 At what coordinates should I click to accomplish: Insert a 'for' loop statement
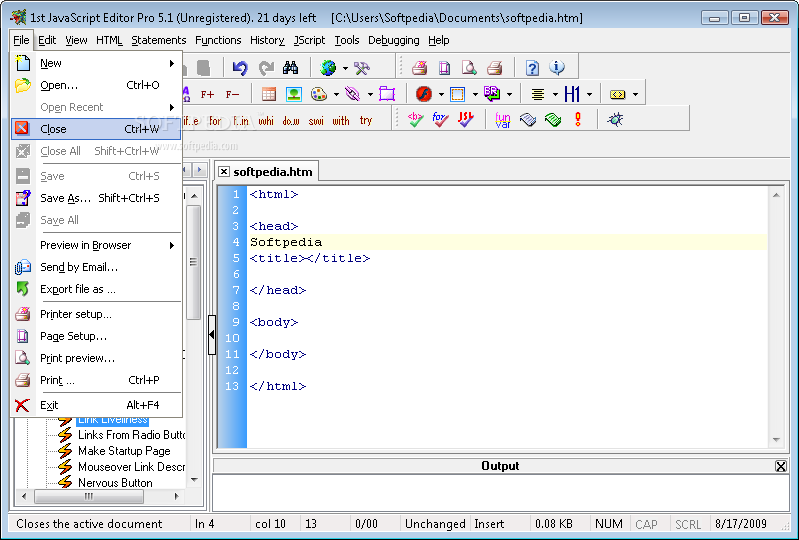[x=215, y=121]
